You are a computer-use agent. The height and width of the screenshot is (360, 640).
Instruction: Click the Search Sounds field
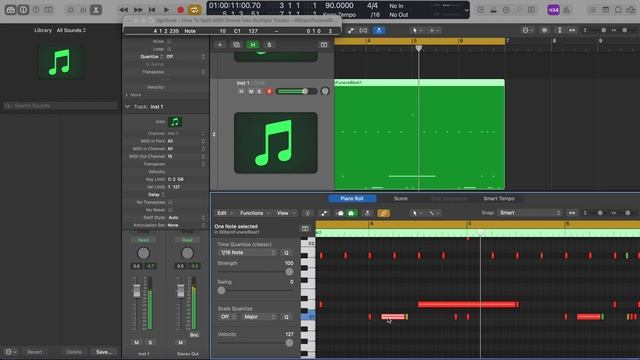(60, 106)
